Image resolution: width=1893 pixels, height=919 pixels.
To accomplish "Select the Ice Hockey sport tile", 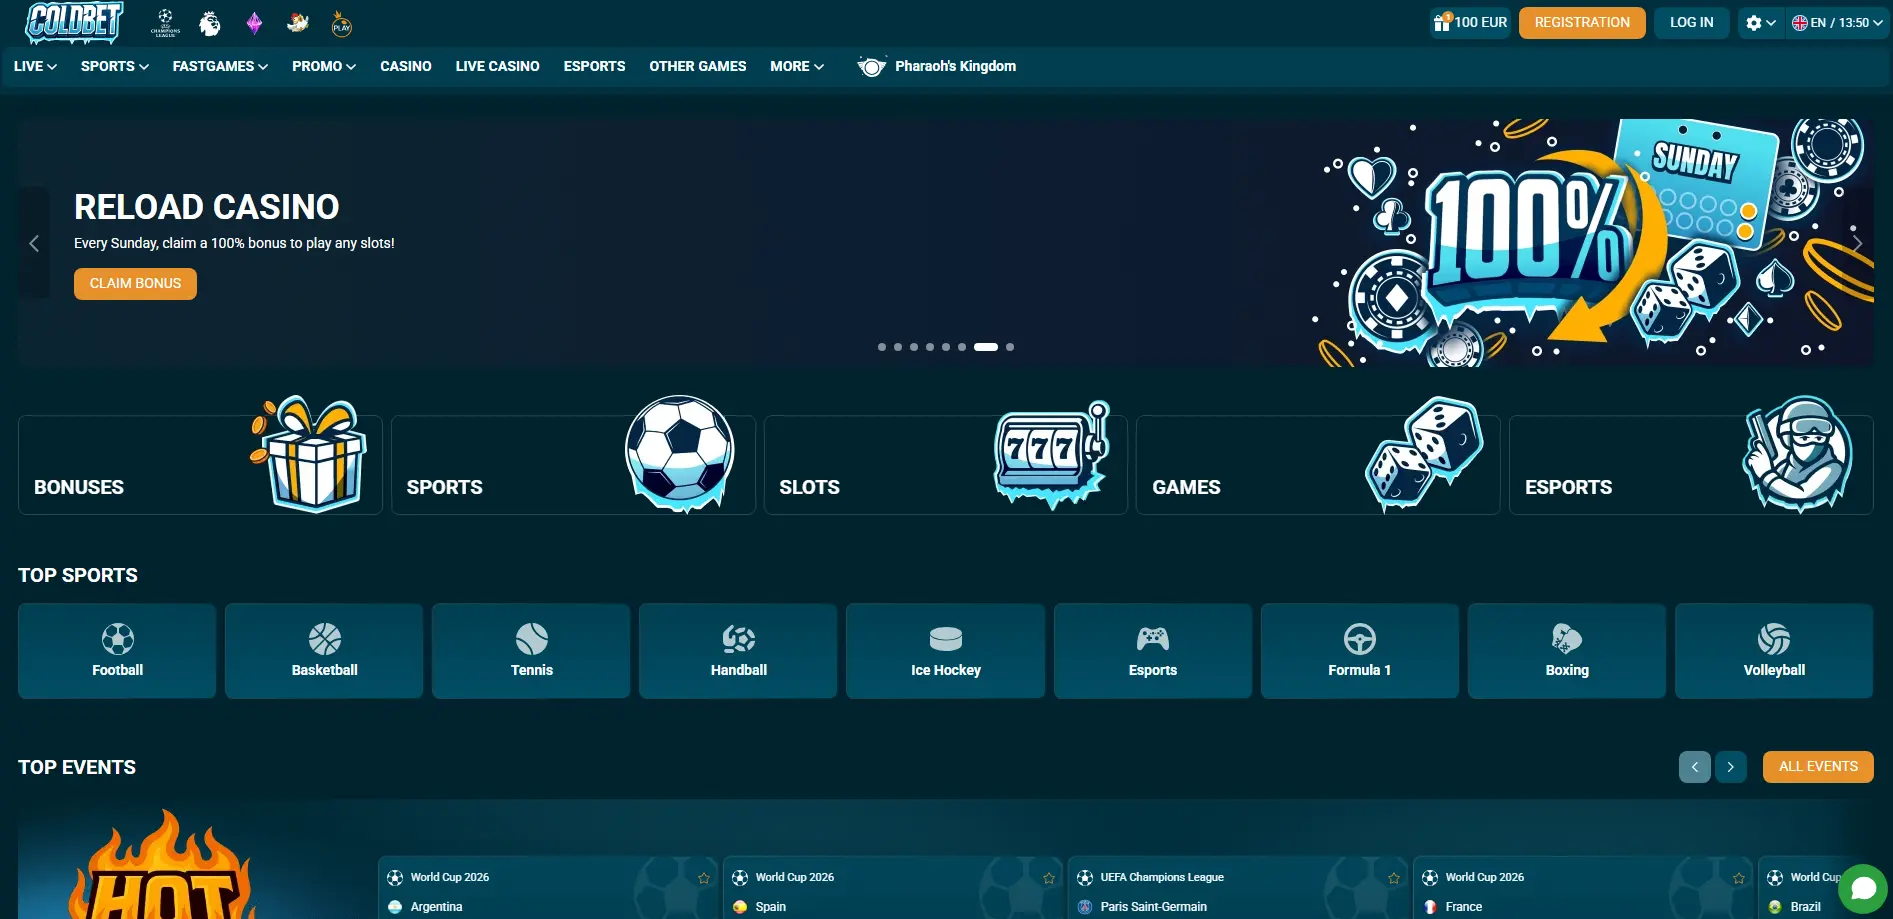I will [945, 651].
